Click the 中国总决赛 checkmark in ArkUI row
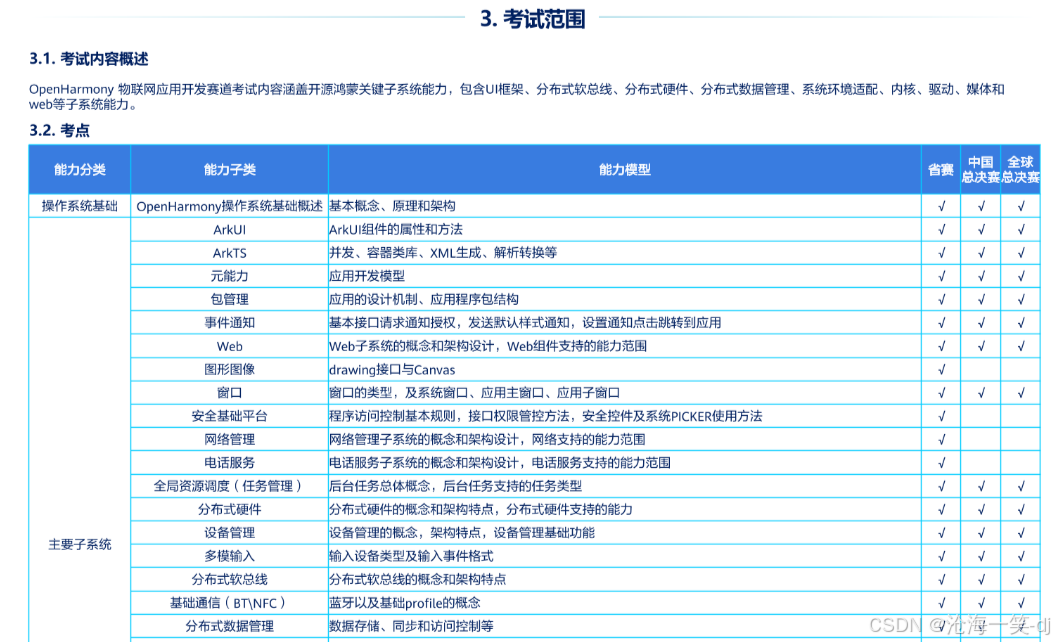Screen dimensions: 1055x642 tap(981, 229)
